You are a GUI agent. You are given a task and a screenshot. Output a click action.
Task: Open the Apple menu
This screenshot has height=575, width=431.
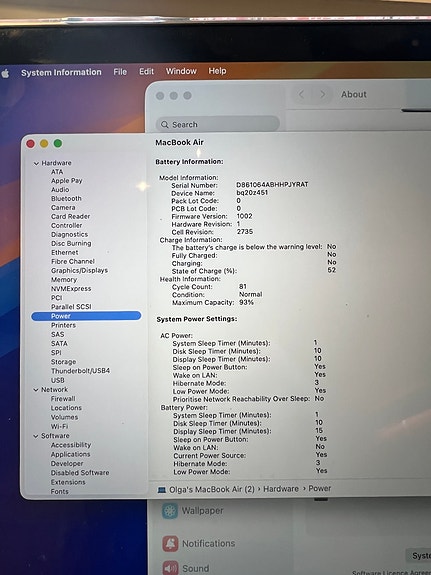pyautogui.click(x=6, y=73)
